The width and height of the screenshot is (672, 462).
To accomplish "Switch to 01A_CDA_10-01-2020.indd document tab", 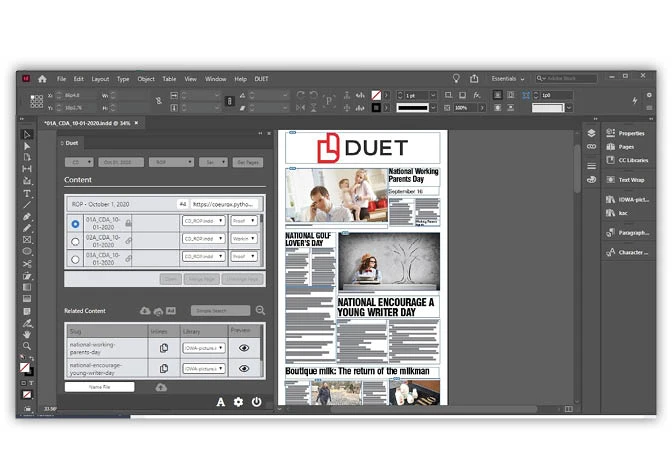I will (87, 123).
